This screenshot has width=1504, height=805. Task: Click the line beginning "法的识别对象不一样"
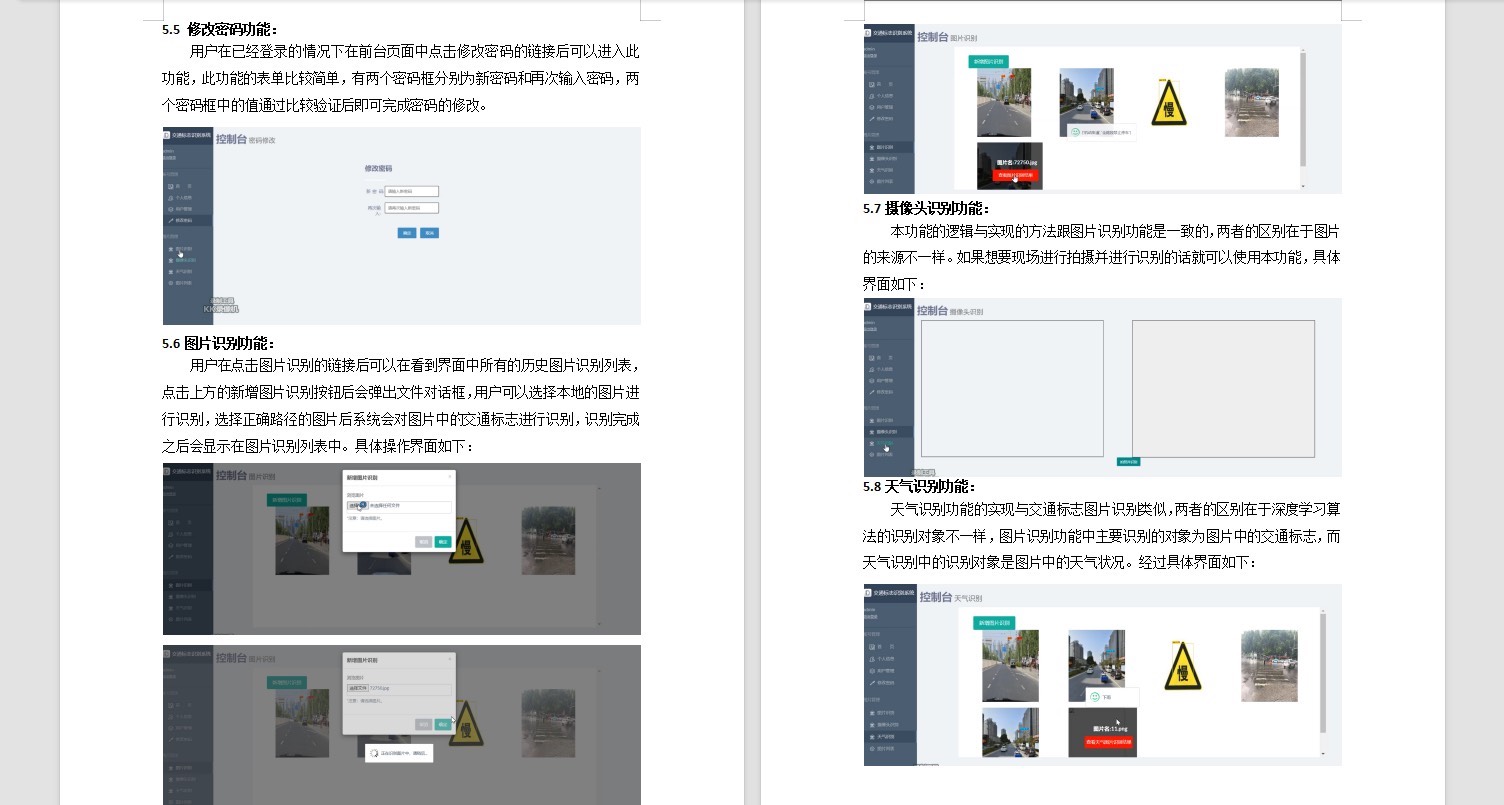tap(1102, 536)
